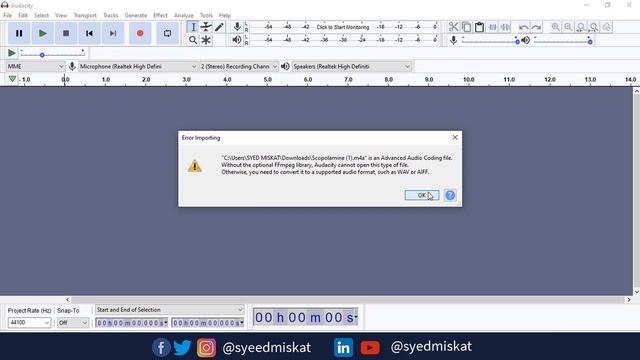Click the Stop transport button
This screenshot has height=360, width=640.
click(x=66, y=33)
